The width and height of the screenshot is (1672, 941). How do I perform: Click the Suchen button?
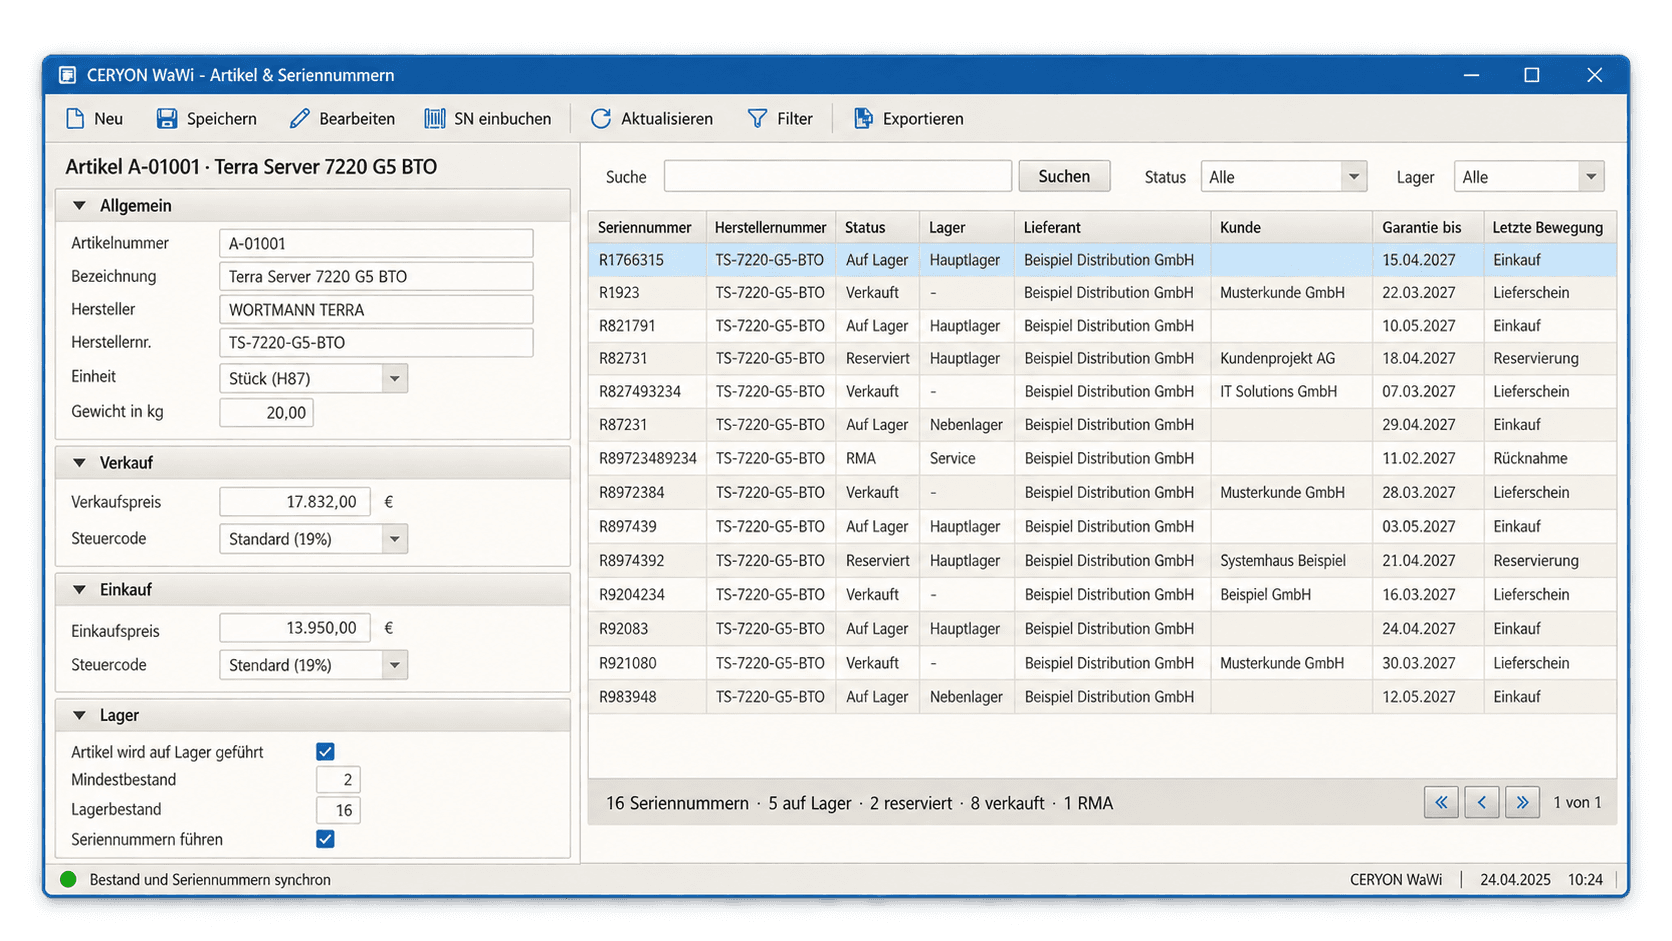coord(1064,176)
